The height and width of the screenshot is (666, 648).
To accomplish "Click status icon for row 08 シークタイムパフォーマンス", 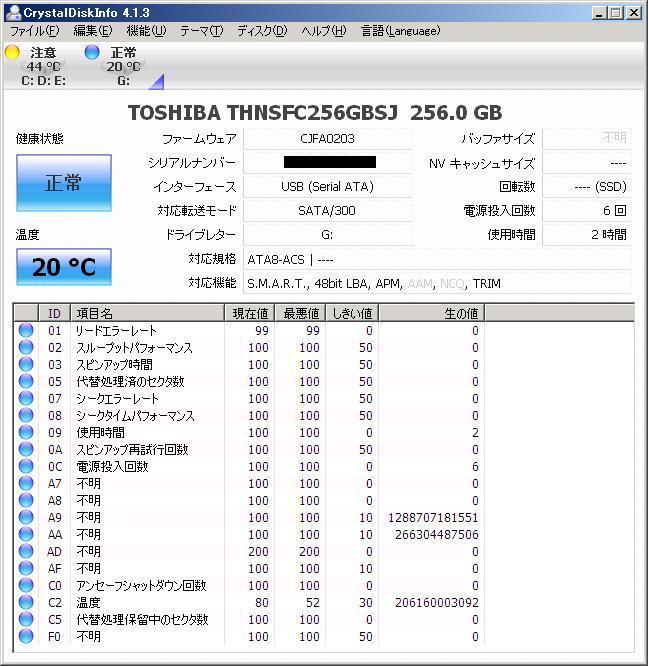I will pyautogui.click(x=26, y=415).
